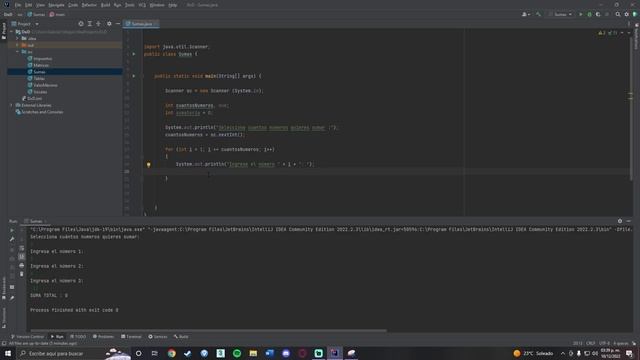Run the Sumas configuration with the green play icon
Viewport: 640px width, 360px height.
(581, 14)
